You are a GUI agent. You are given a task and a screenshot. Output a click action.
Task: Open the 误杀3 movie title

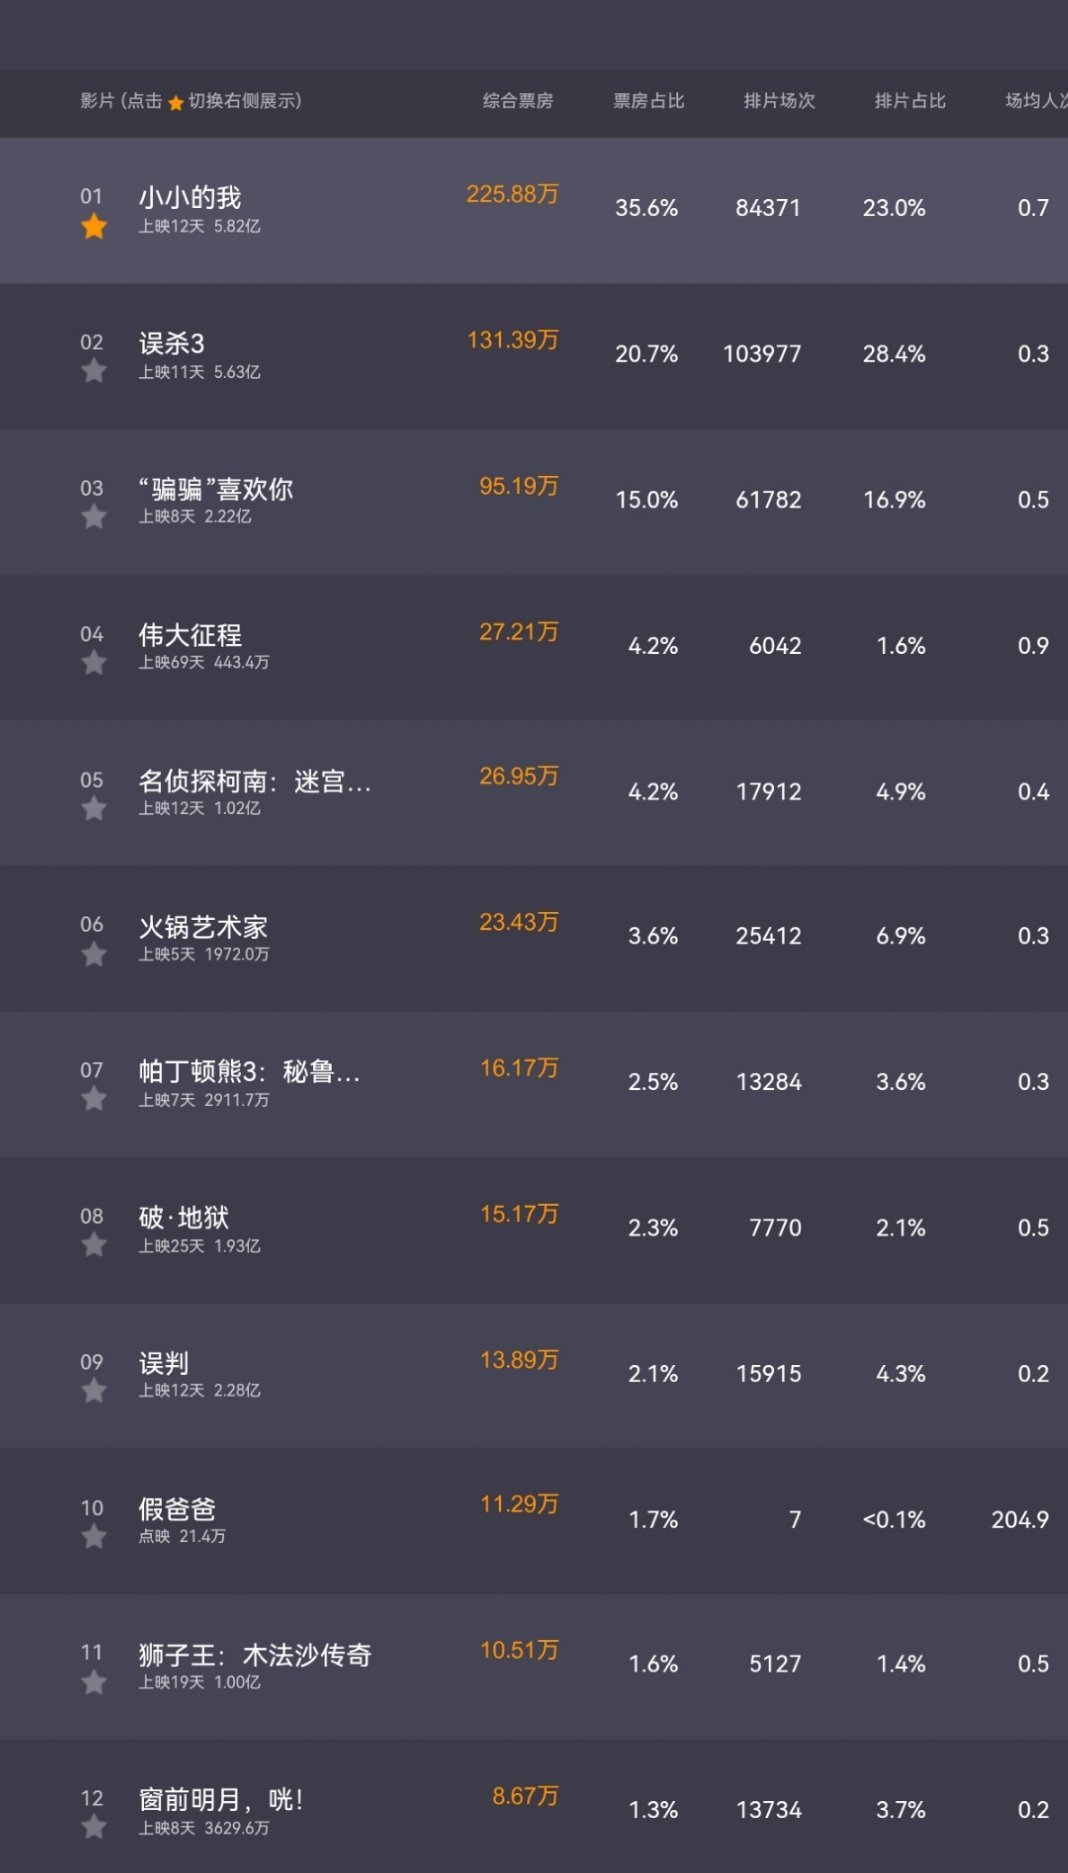coord(171,344)
